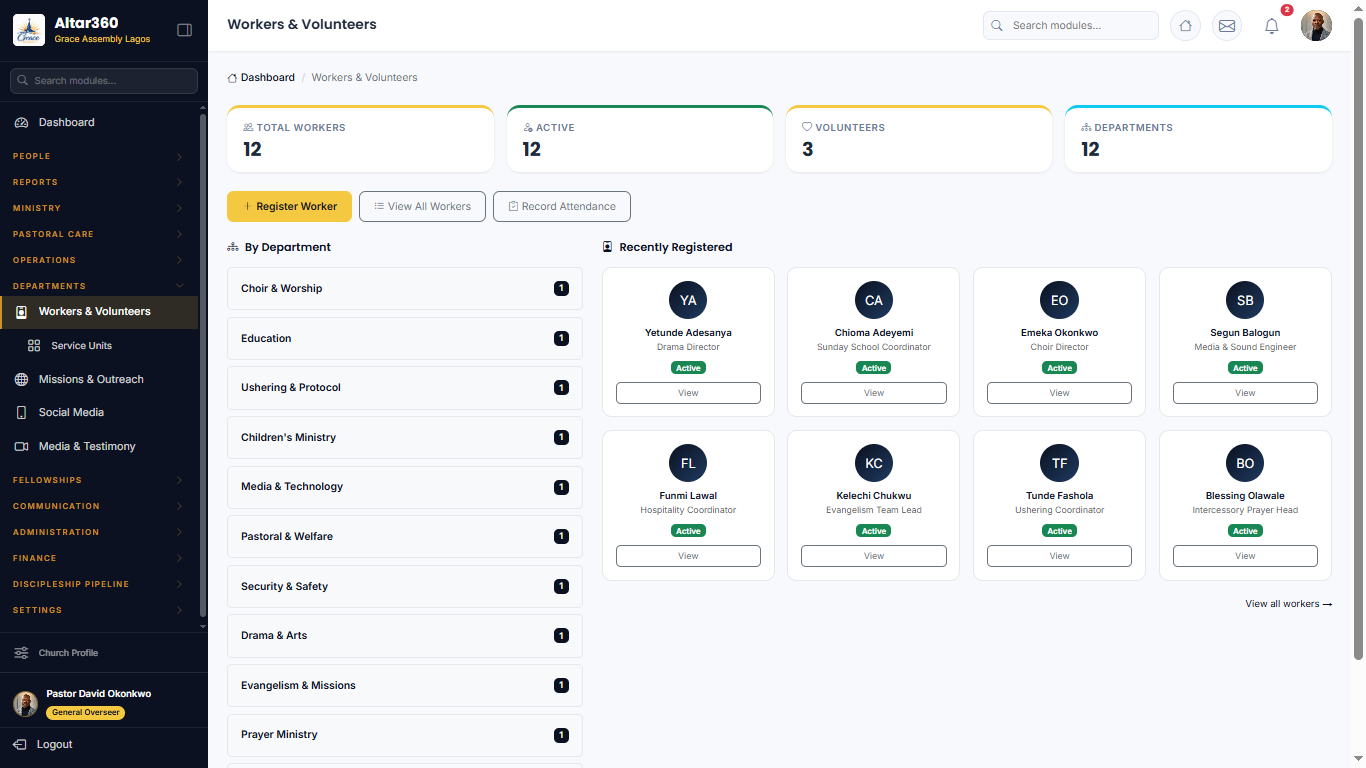
Task: Click the Social Media phone icon
Action: pos(21,413)
